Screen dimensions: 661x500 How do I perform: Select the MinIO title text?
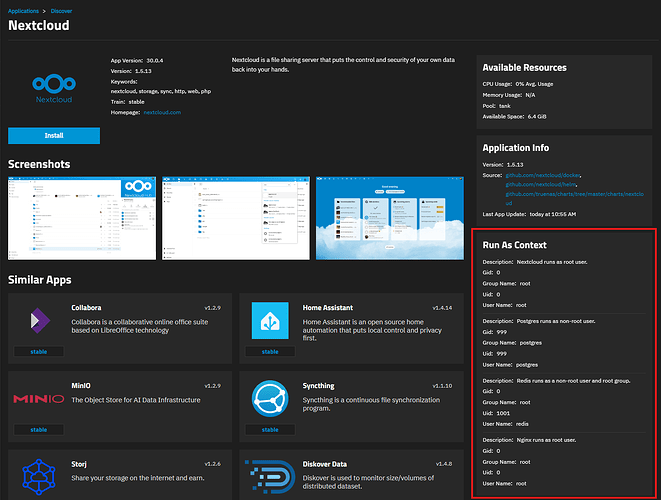tap(81, 386)
